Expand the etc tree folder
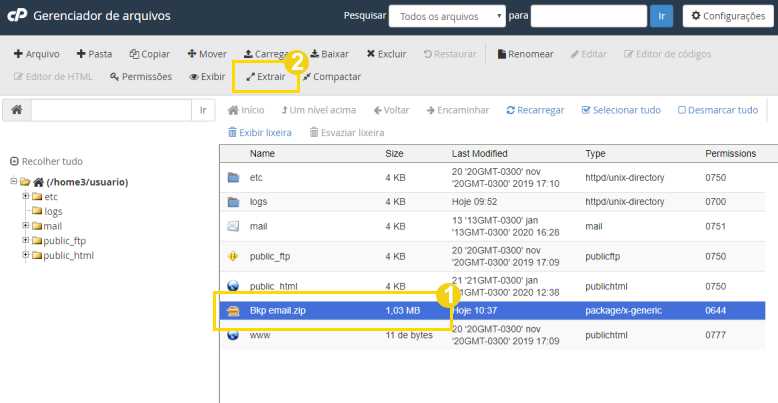This screenshot has height=403, width=778. [x=25, y=196]
